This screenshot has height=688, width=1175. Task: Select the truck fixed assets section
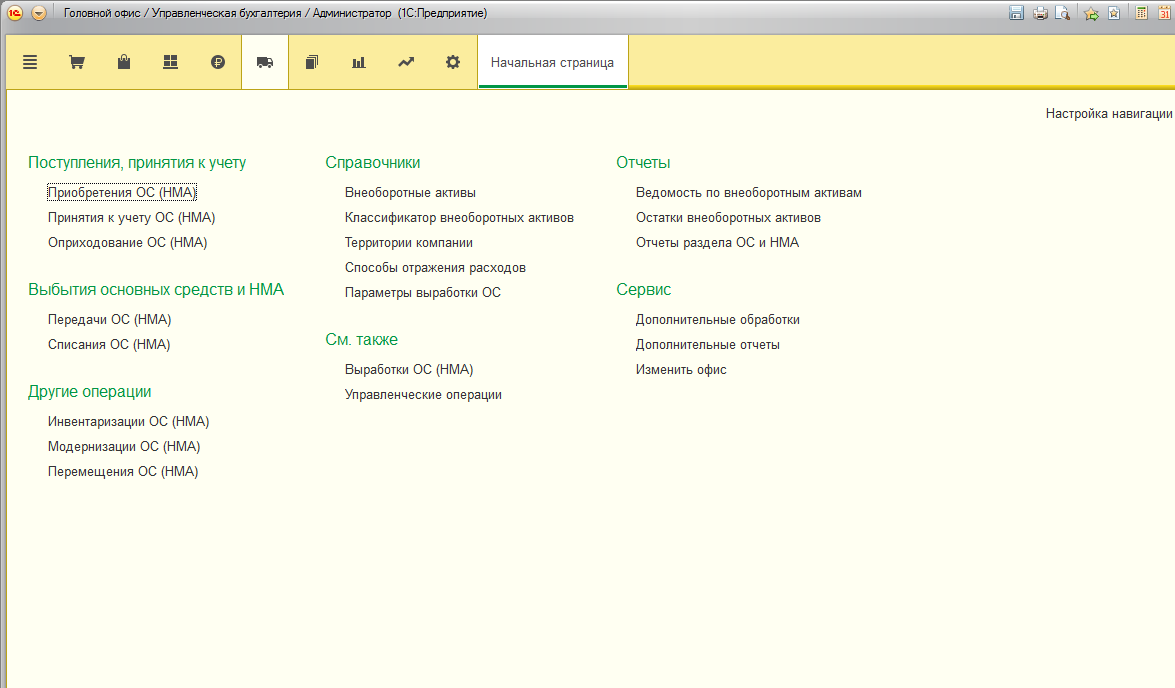point(265,62)
